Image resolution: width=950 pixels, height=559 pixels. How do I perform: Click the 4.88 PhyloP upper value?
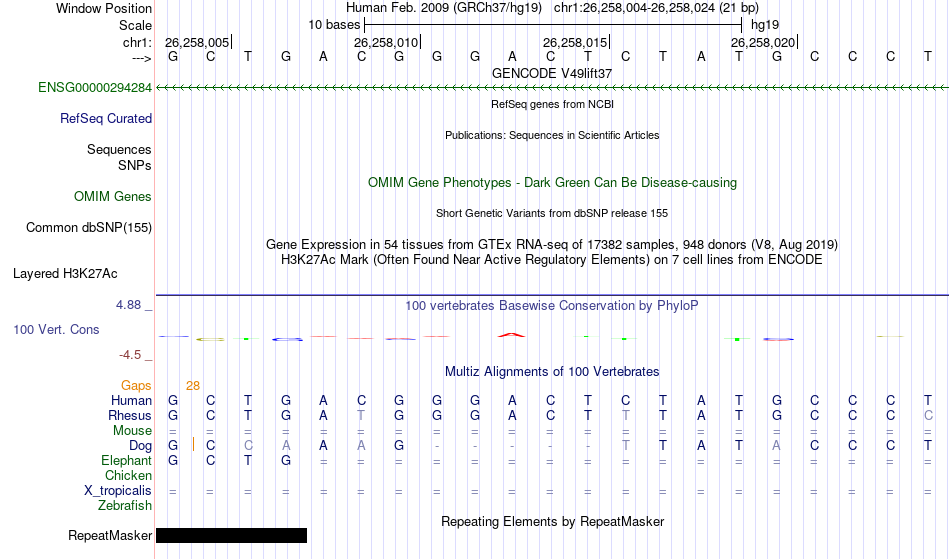(x=128, y=305)
